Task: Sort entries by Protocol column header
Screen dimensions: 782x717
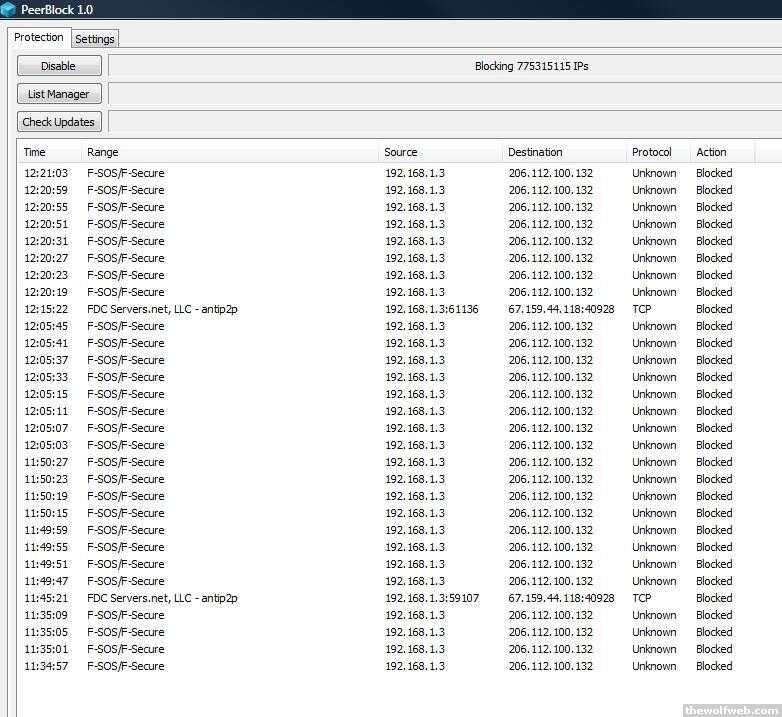Action: tap(657, 152)
